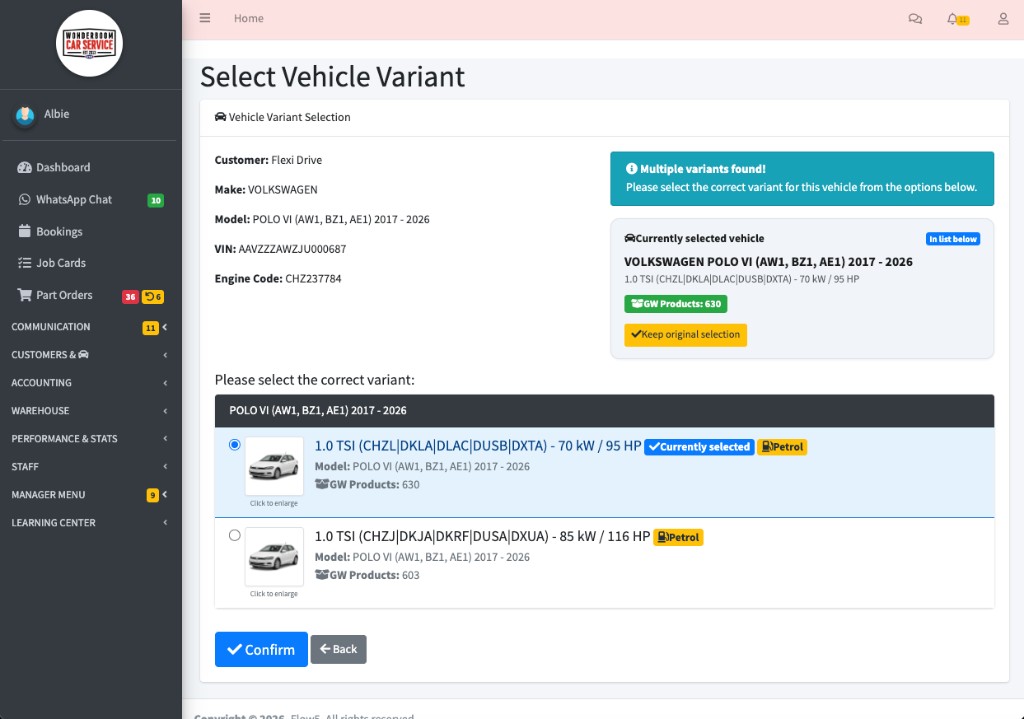Click the Petrol badge on 70 kW variant
The width and height of the screenshot is (1024, 719).
coord(782,447)
